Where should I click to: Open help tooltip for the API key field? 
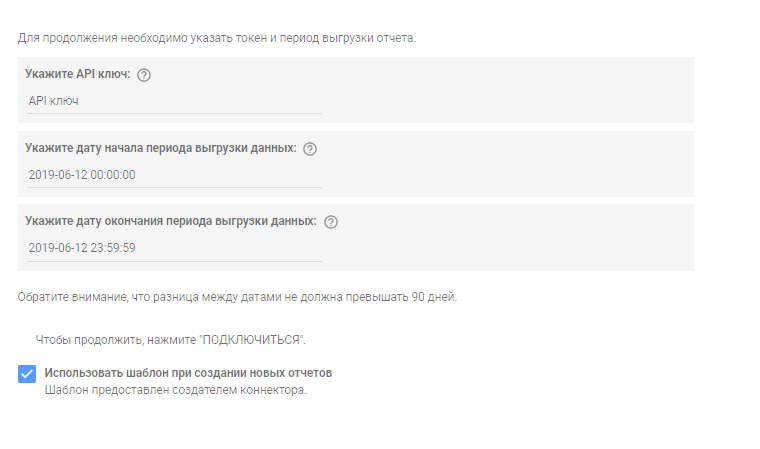[143, 75]
